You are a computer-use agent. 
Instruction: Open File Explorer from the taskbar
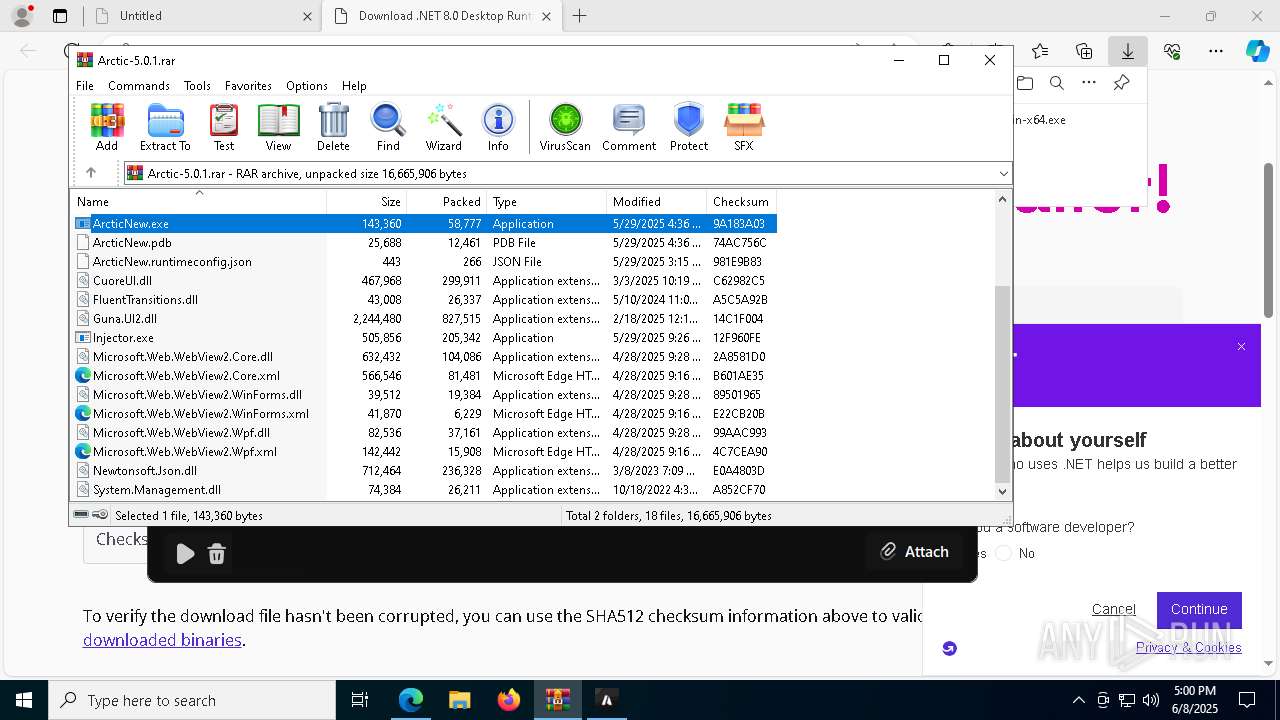tap(460, 700)
